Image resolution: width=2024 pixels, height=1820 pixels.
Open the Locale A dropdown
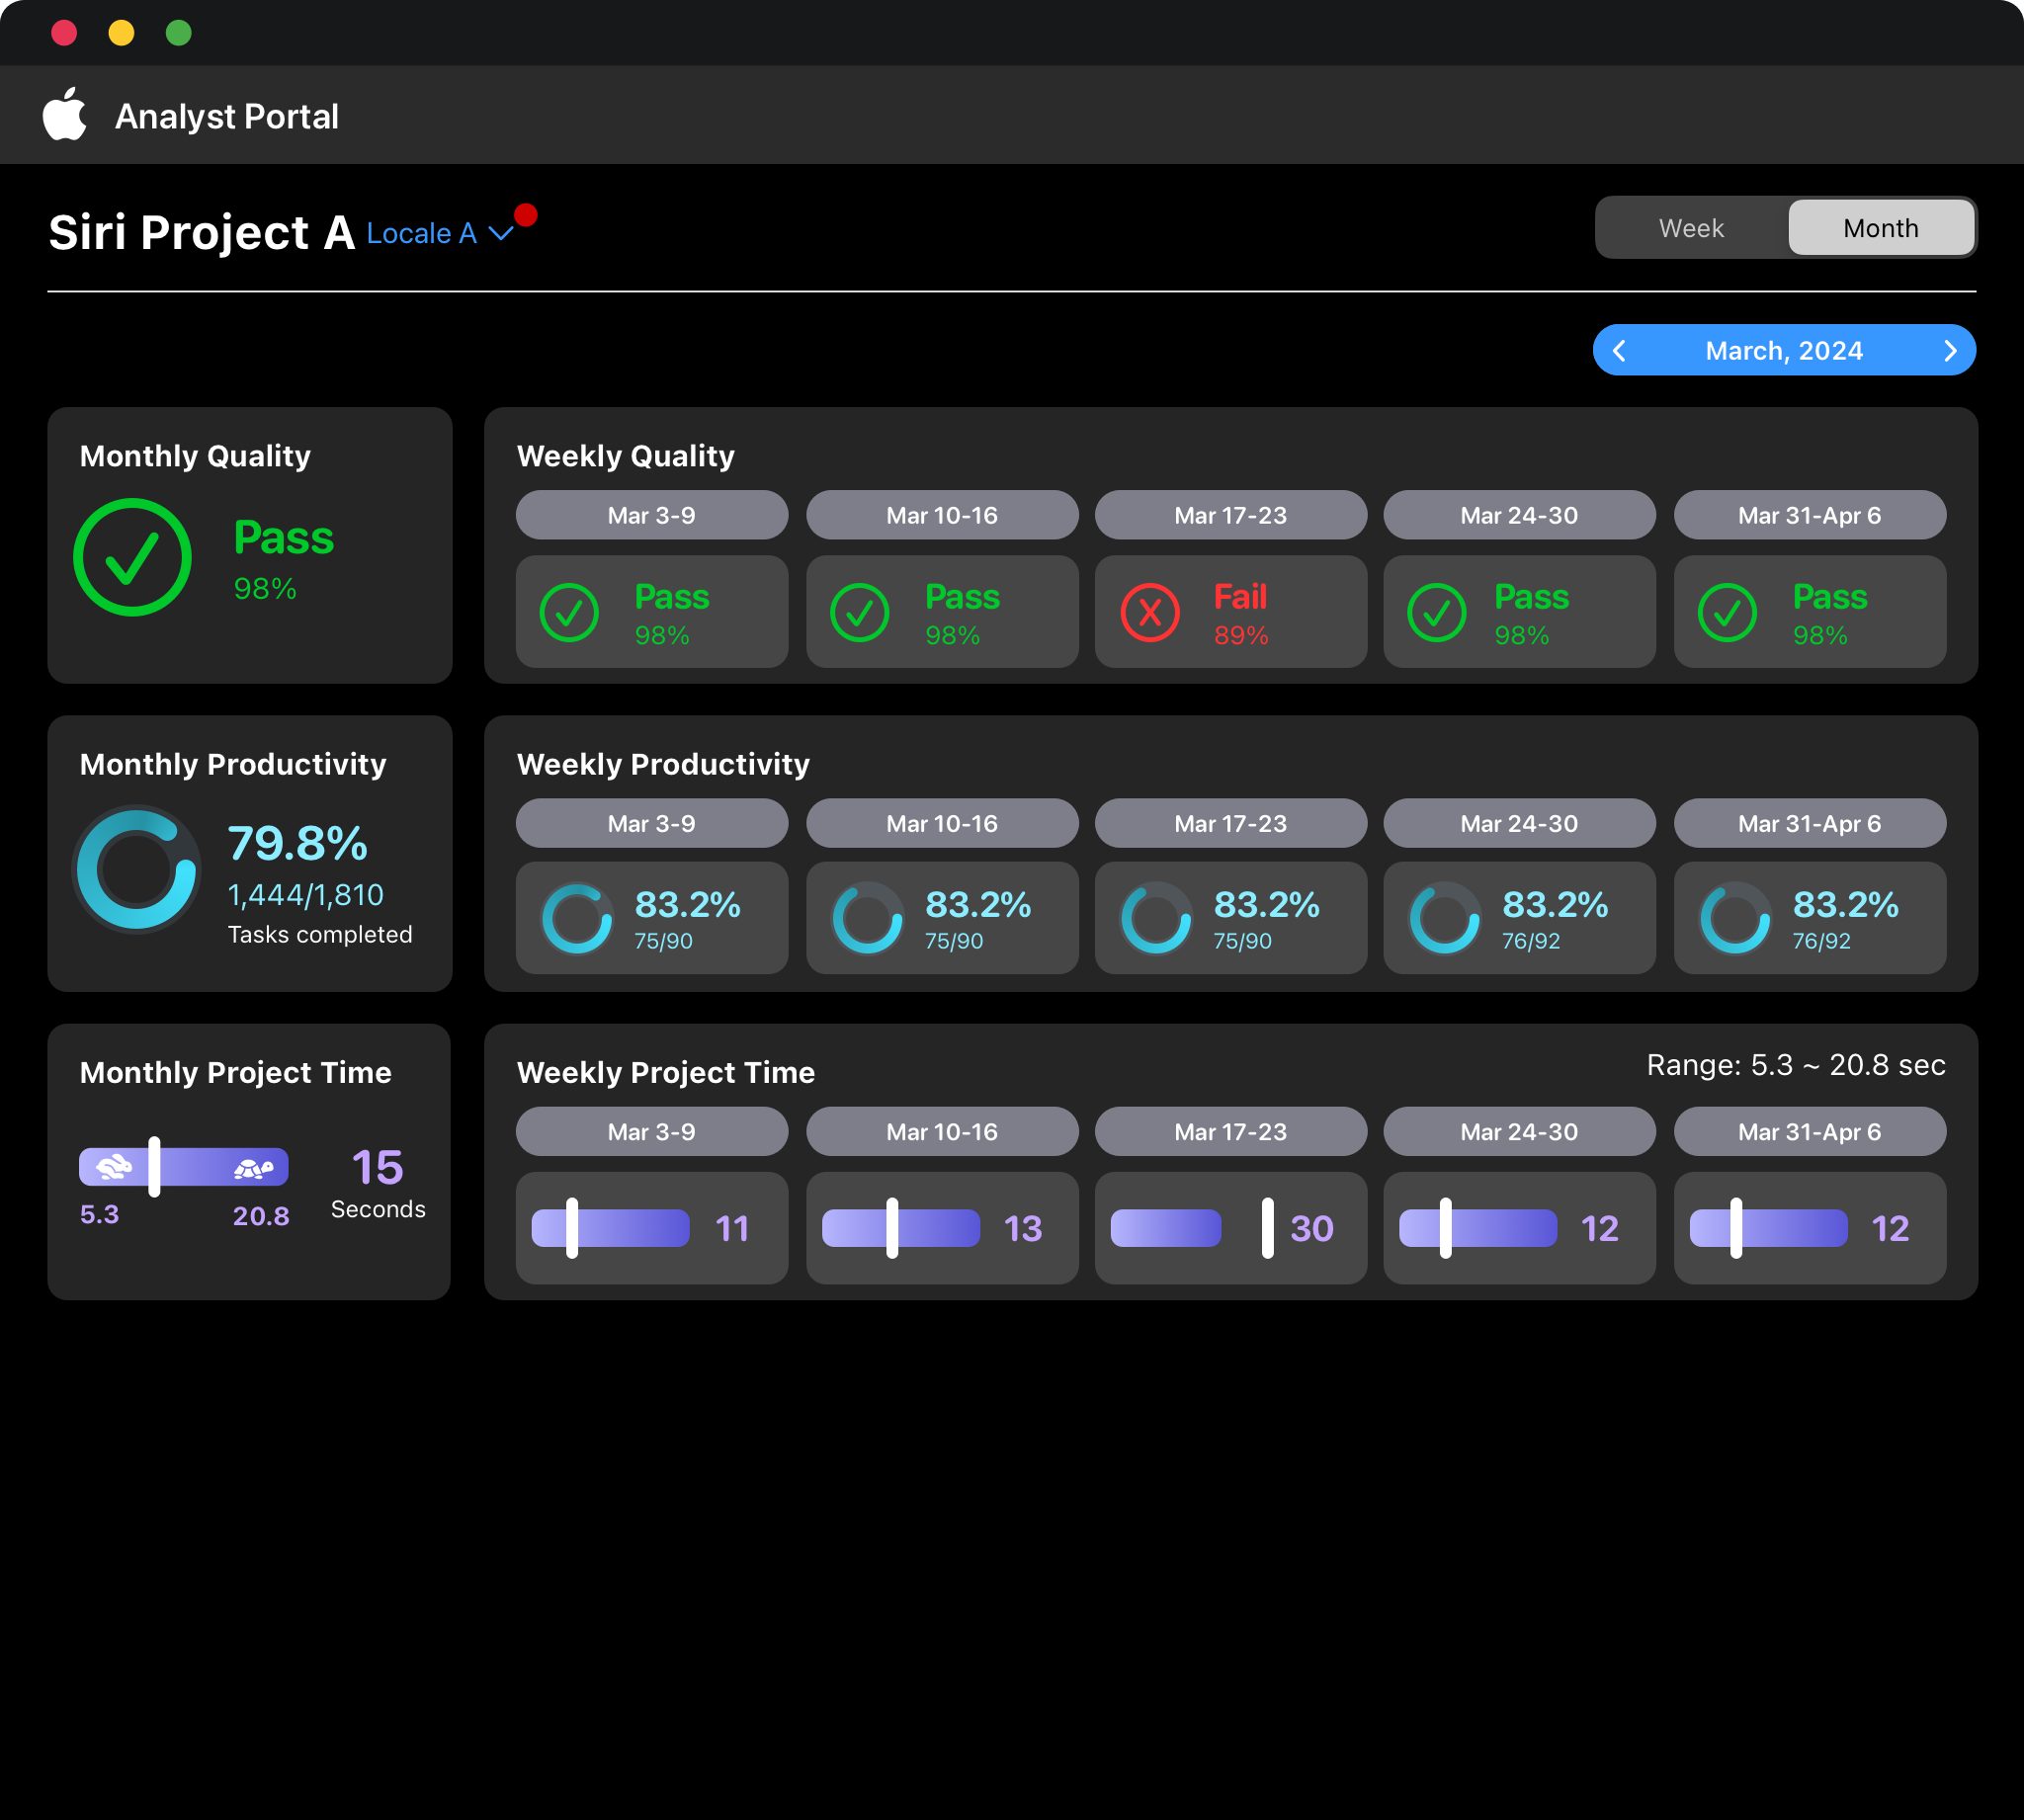point(440,233)
